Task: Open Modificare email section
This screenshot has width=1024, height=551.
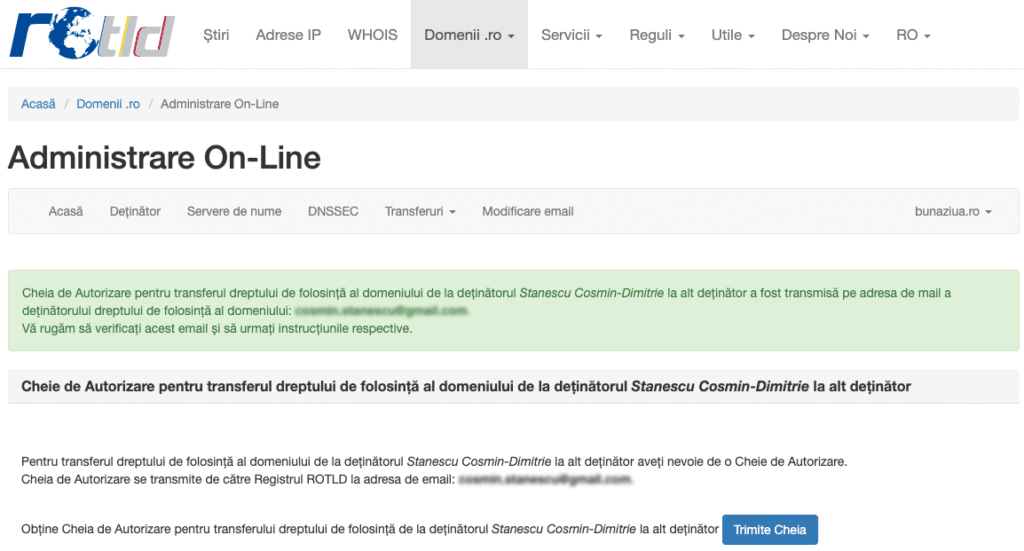Action: tap(528, 212)
